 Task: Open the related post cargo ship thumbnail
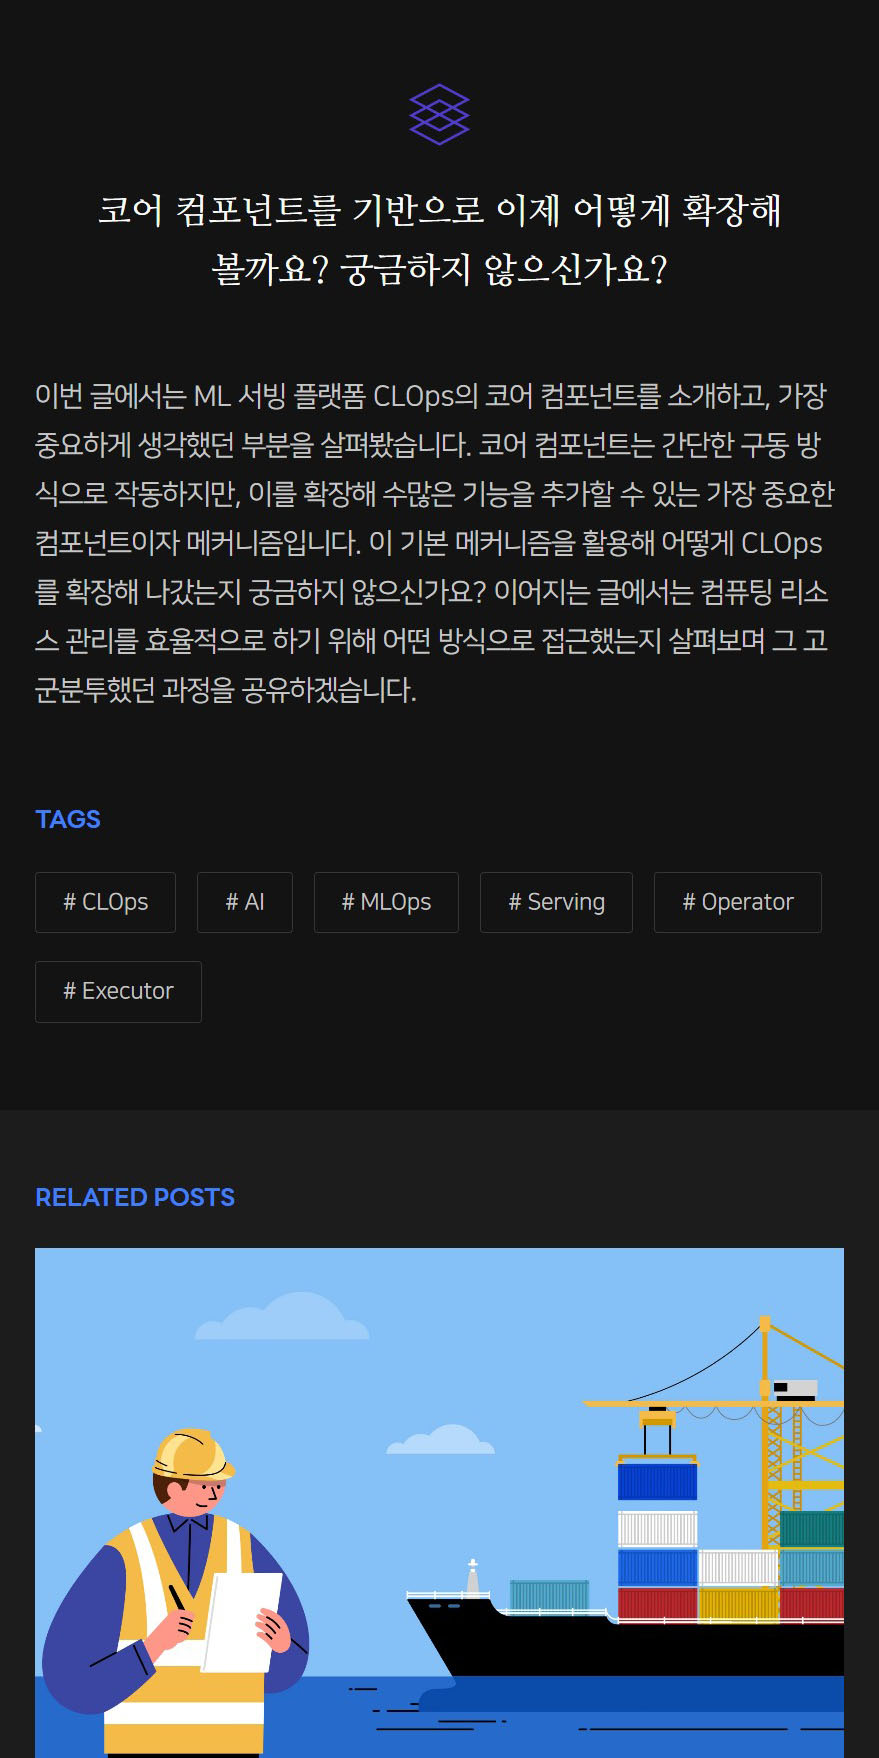[x=439, y=1503]
